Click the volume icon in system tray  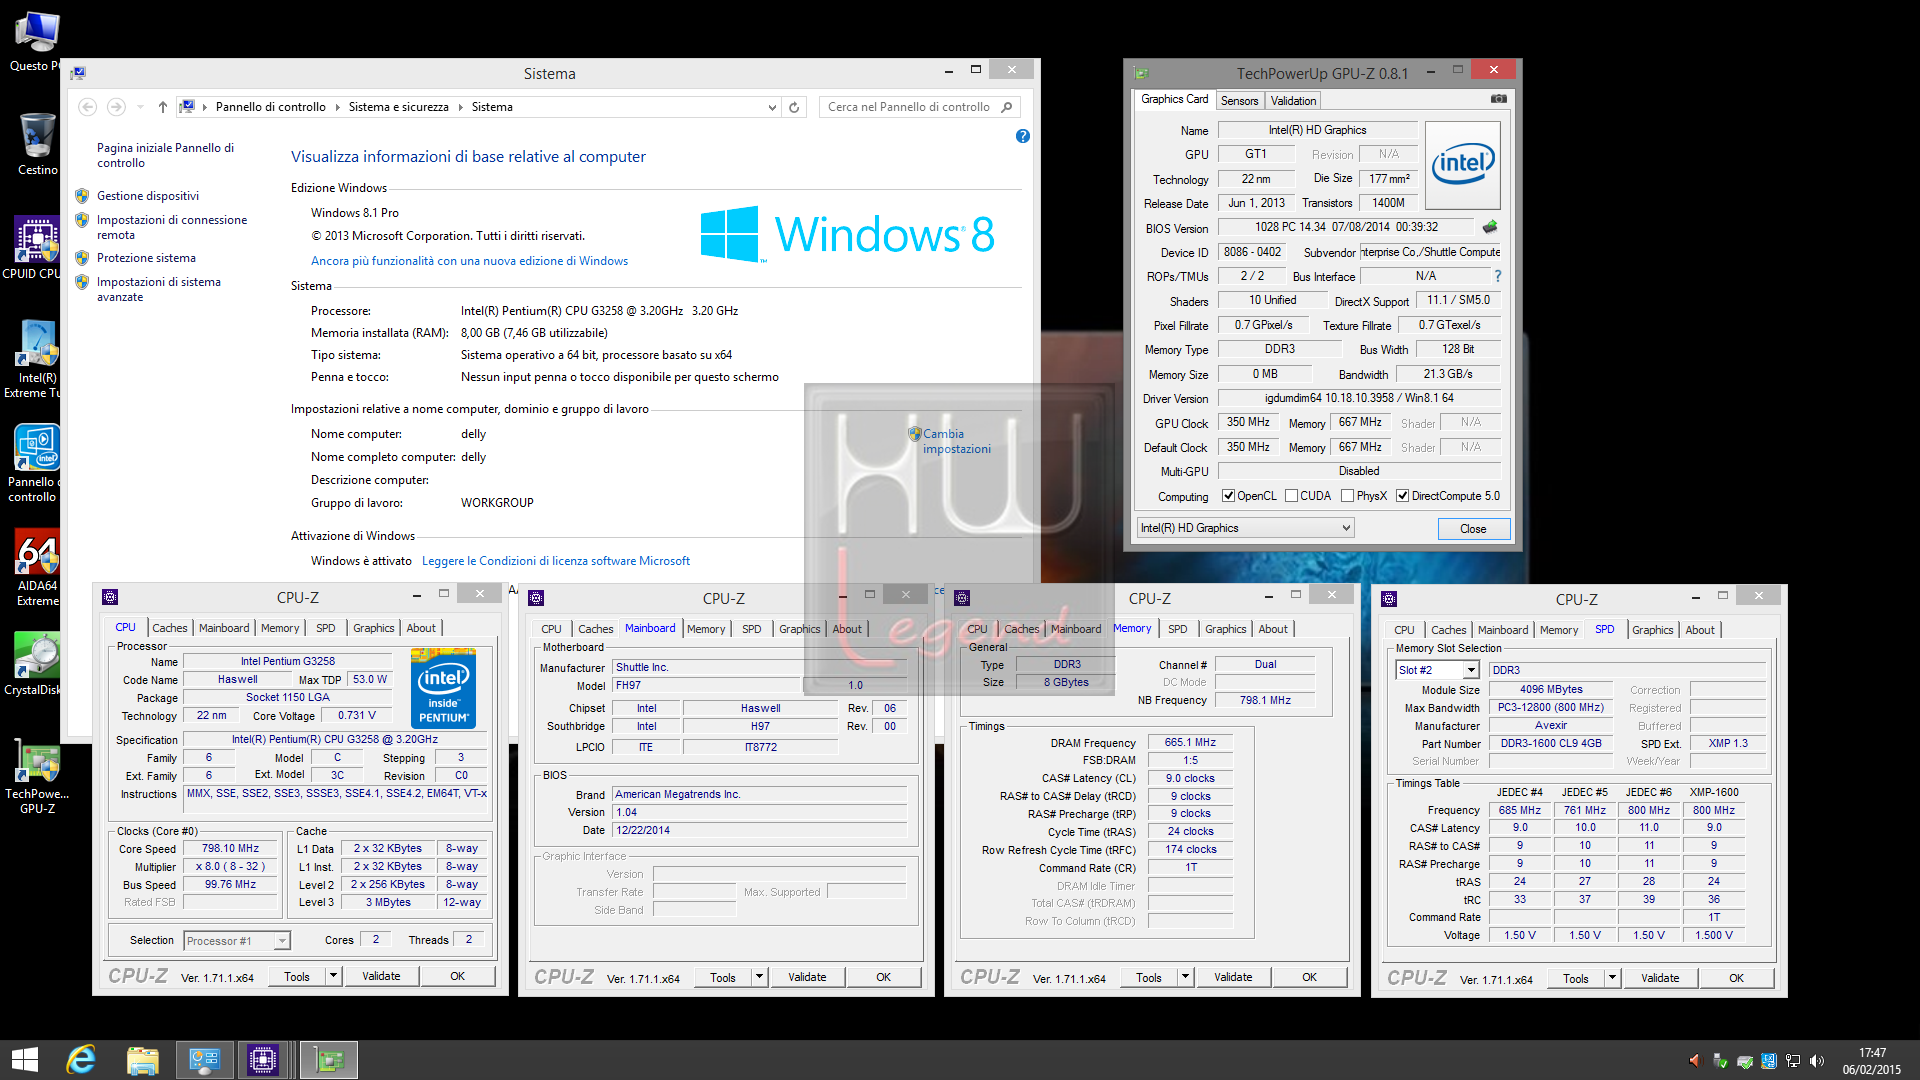[x=1817, y=1061]
